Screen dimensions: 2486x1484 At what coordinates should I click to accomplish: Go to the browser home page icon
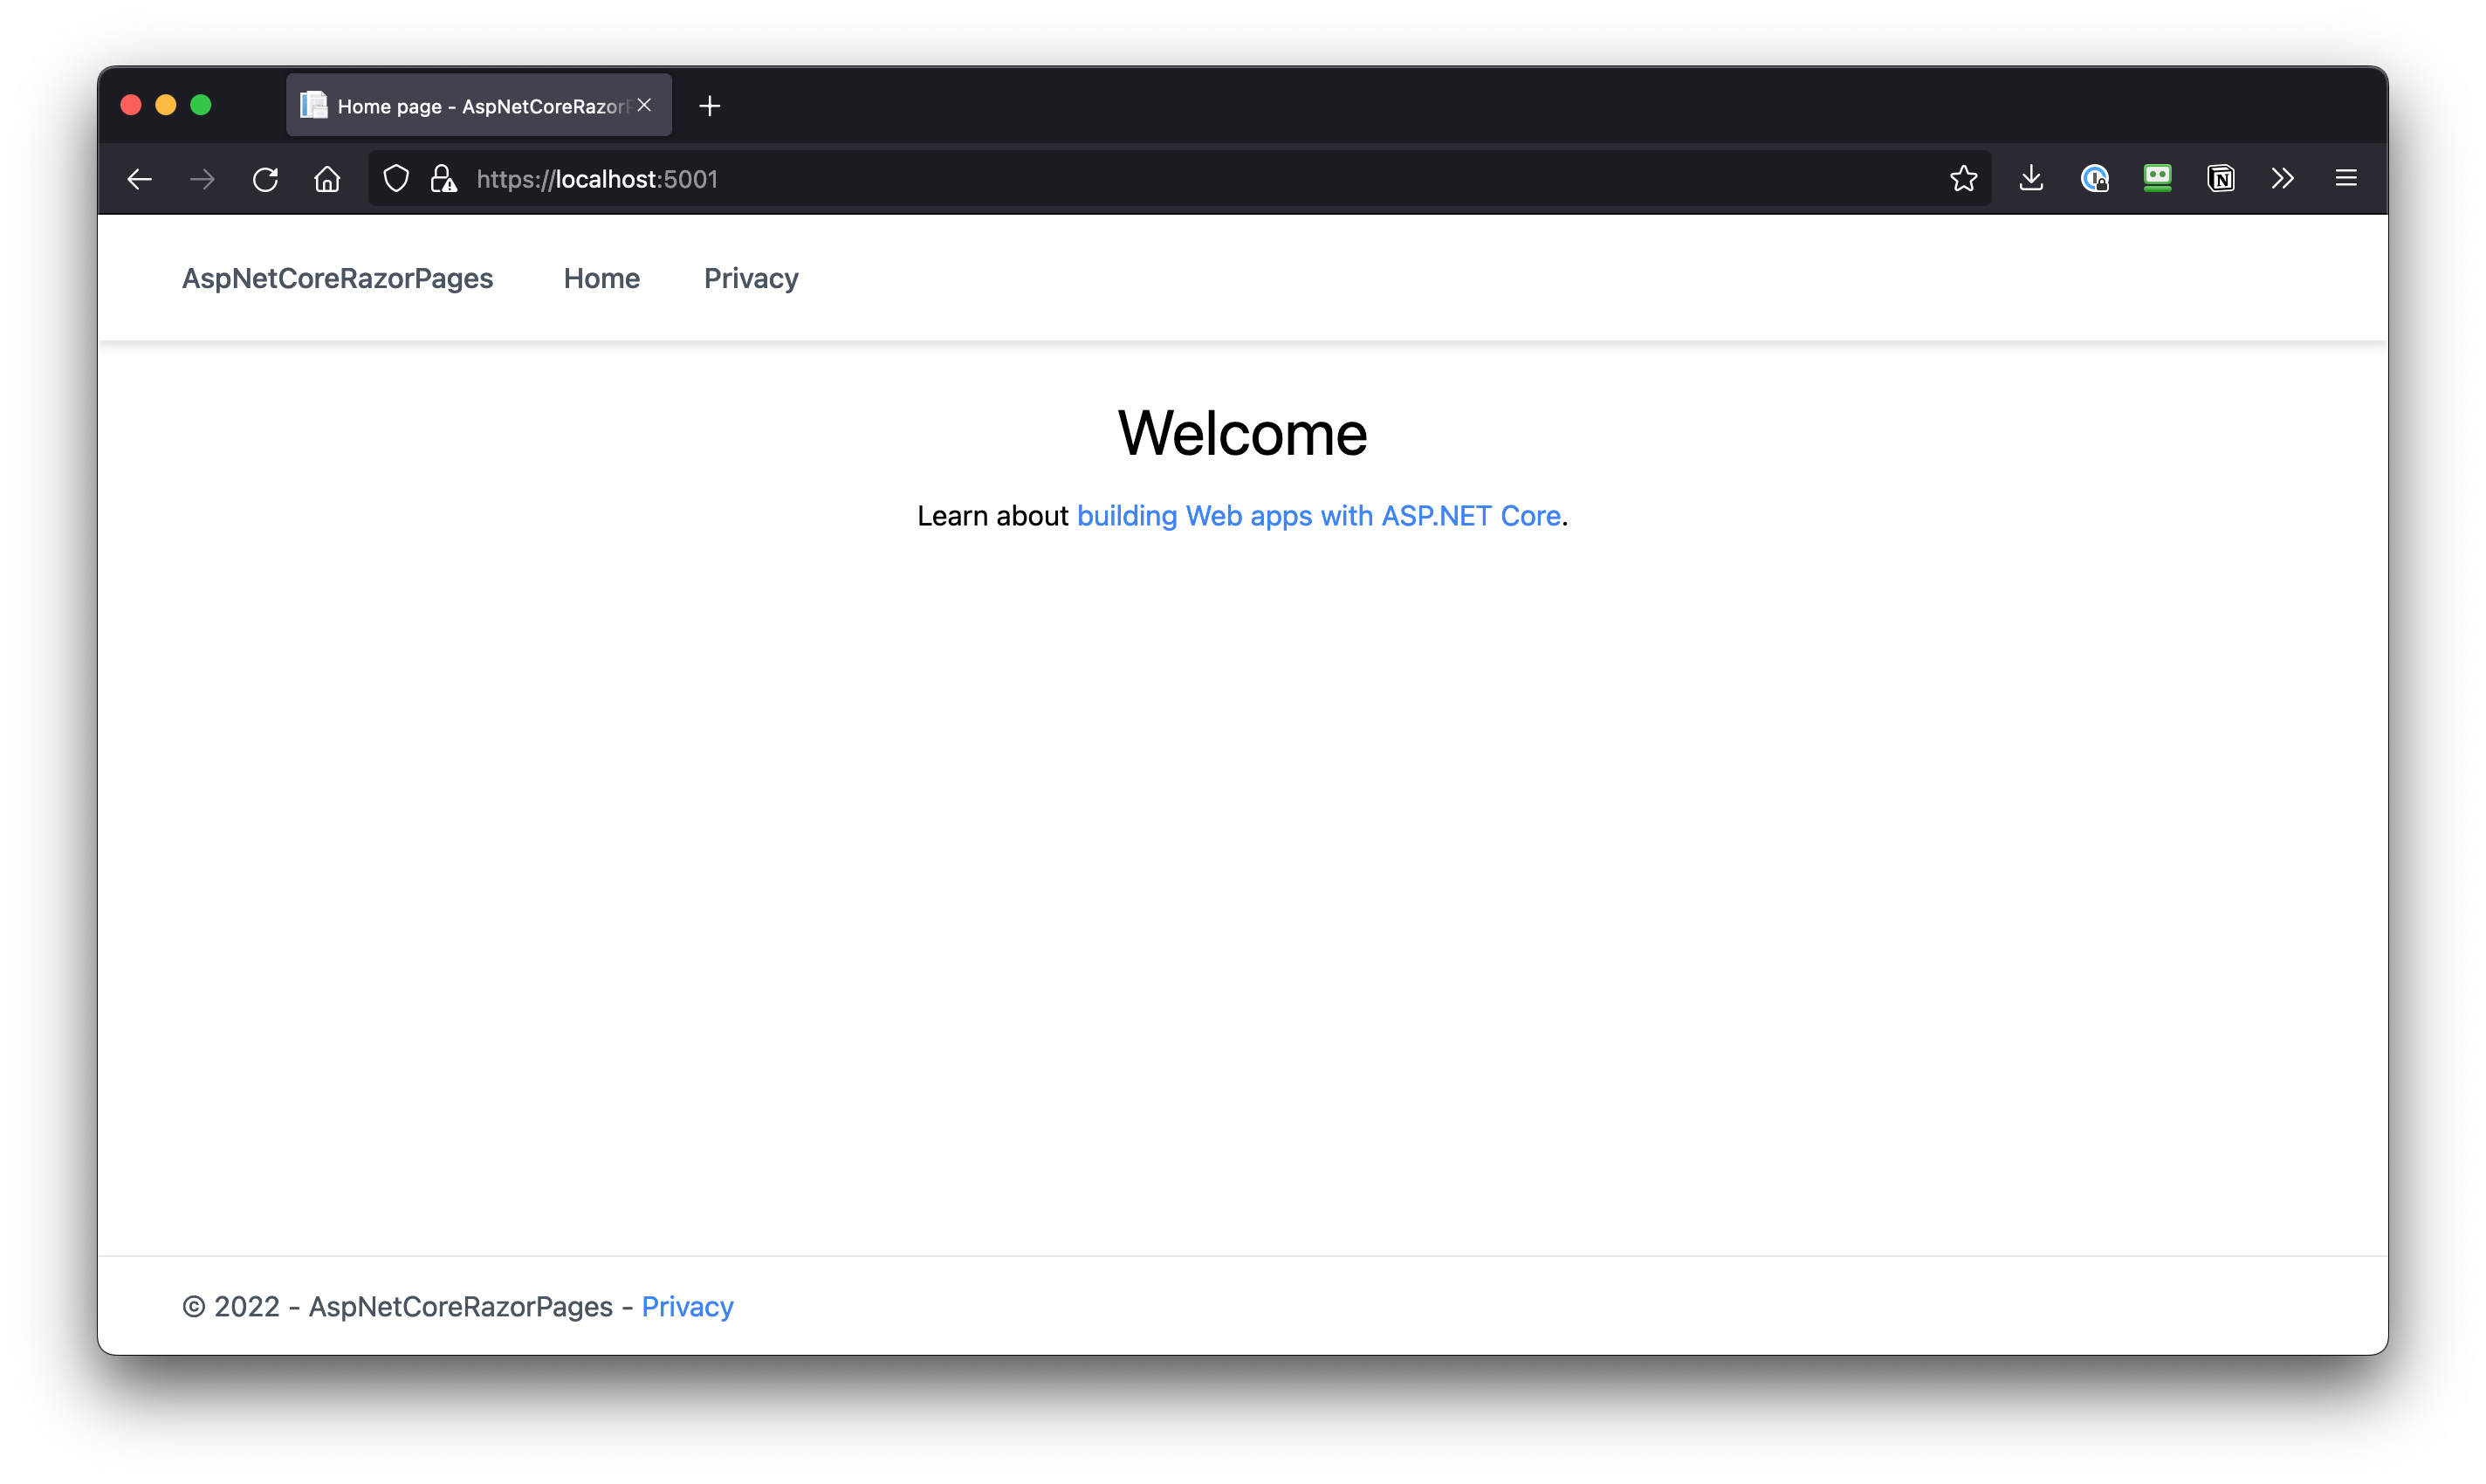pyautogui.click(x=327, y=179)
